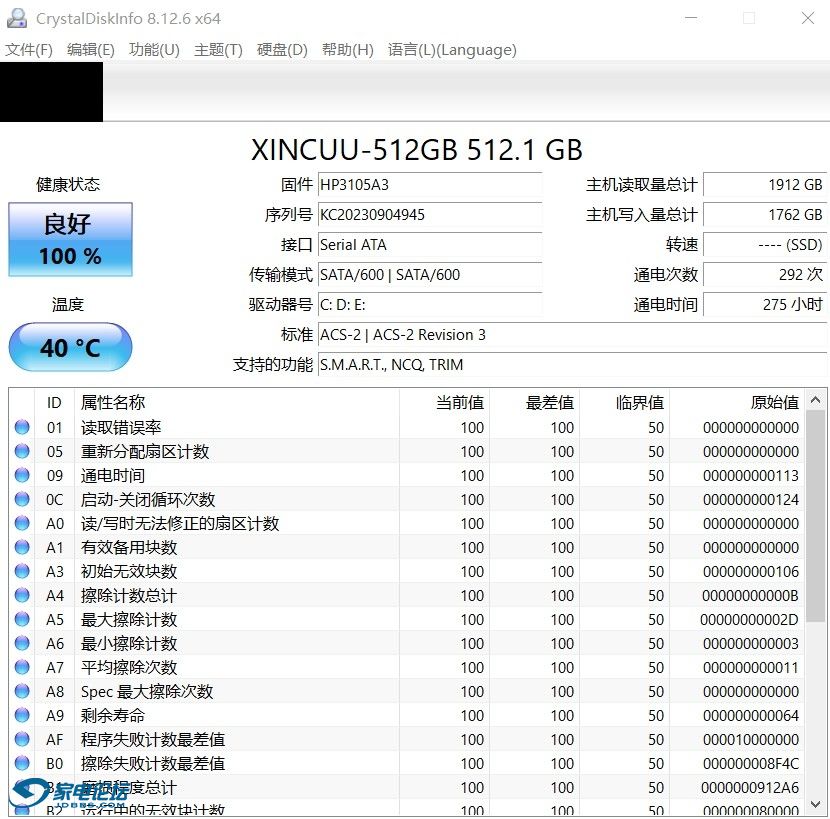Image resolution: width=830 pixels, height=819 pixels.
Task: Click the 临界值 column header
Action: (x=625, y=403)
